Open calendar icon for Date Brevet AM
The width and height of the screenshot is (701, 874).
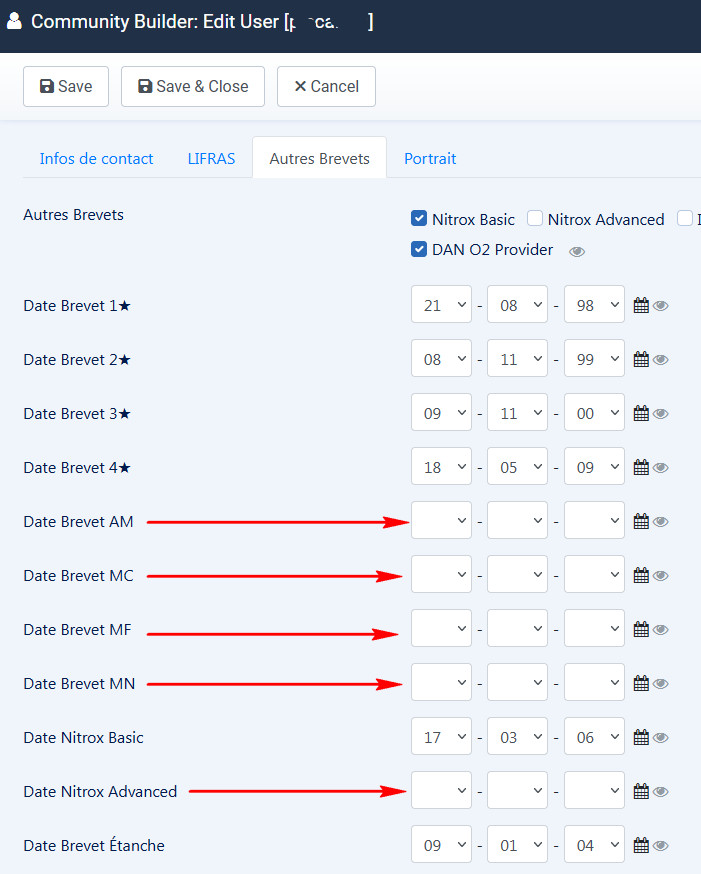(x=641, y=521)
